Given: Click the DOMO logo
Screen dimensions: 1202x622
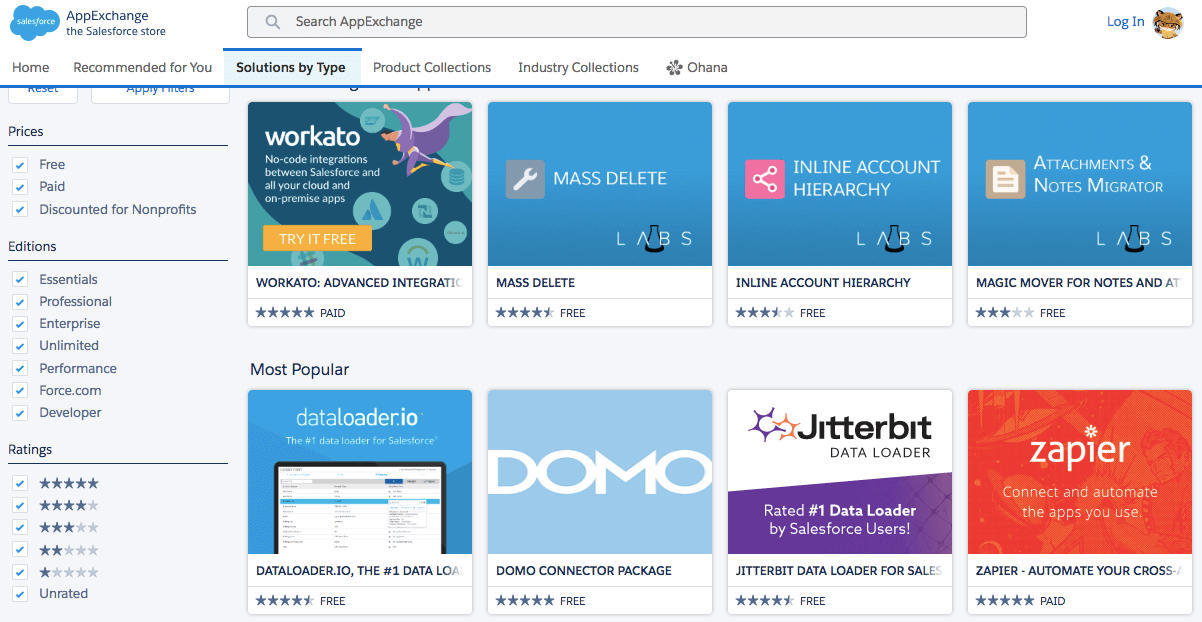Looking at the screenshot, I should pos(600,472).
